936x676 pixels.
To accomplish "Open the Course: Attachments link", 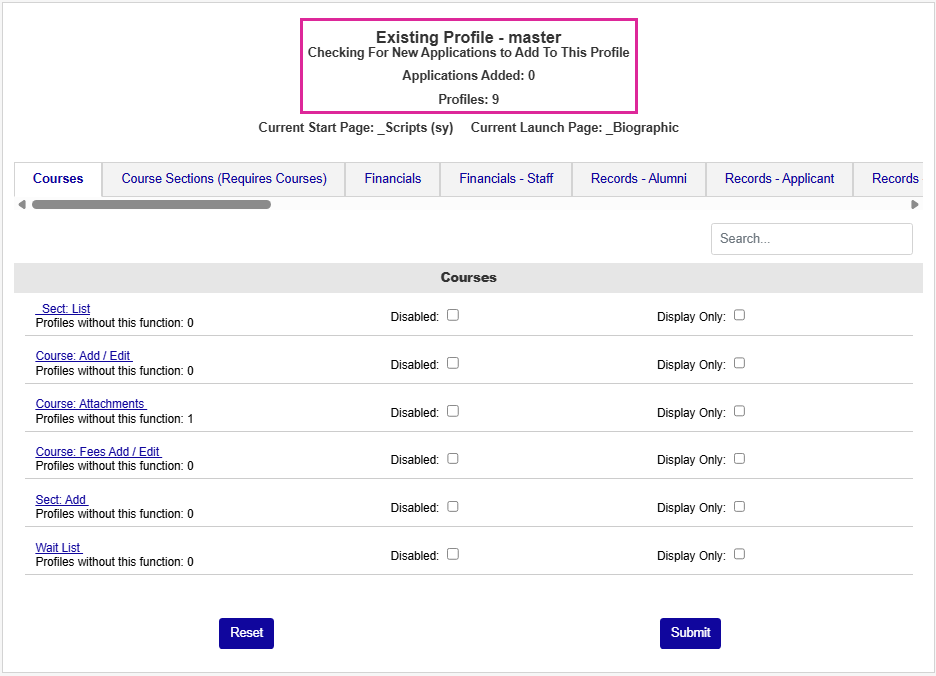I will 90,404.
